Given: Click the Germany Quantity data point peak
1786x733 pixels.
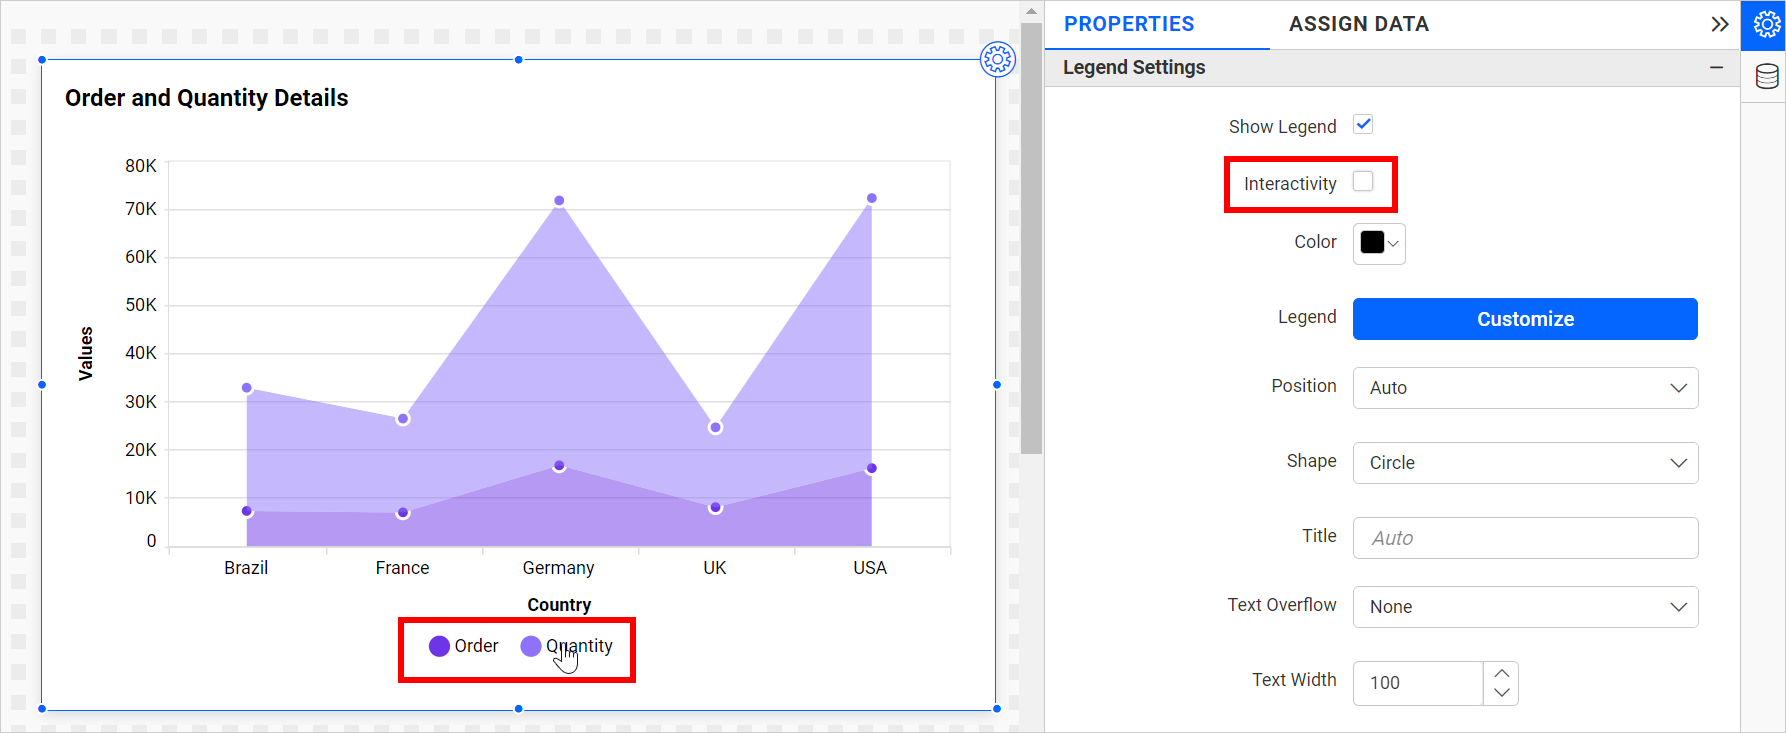Looking at the screenshot, I should (559, 201).
